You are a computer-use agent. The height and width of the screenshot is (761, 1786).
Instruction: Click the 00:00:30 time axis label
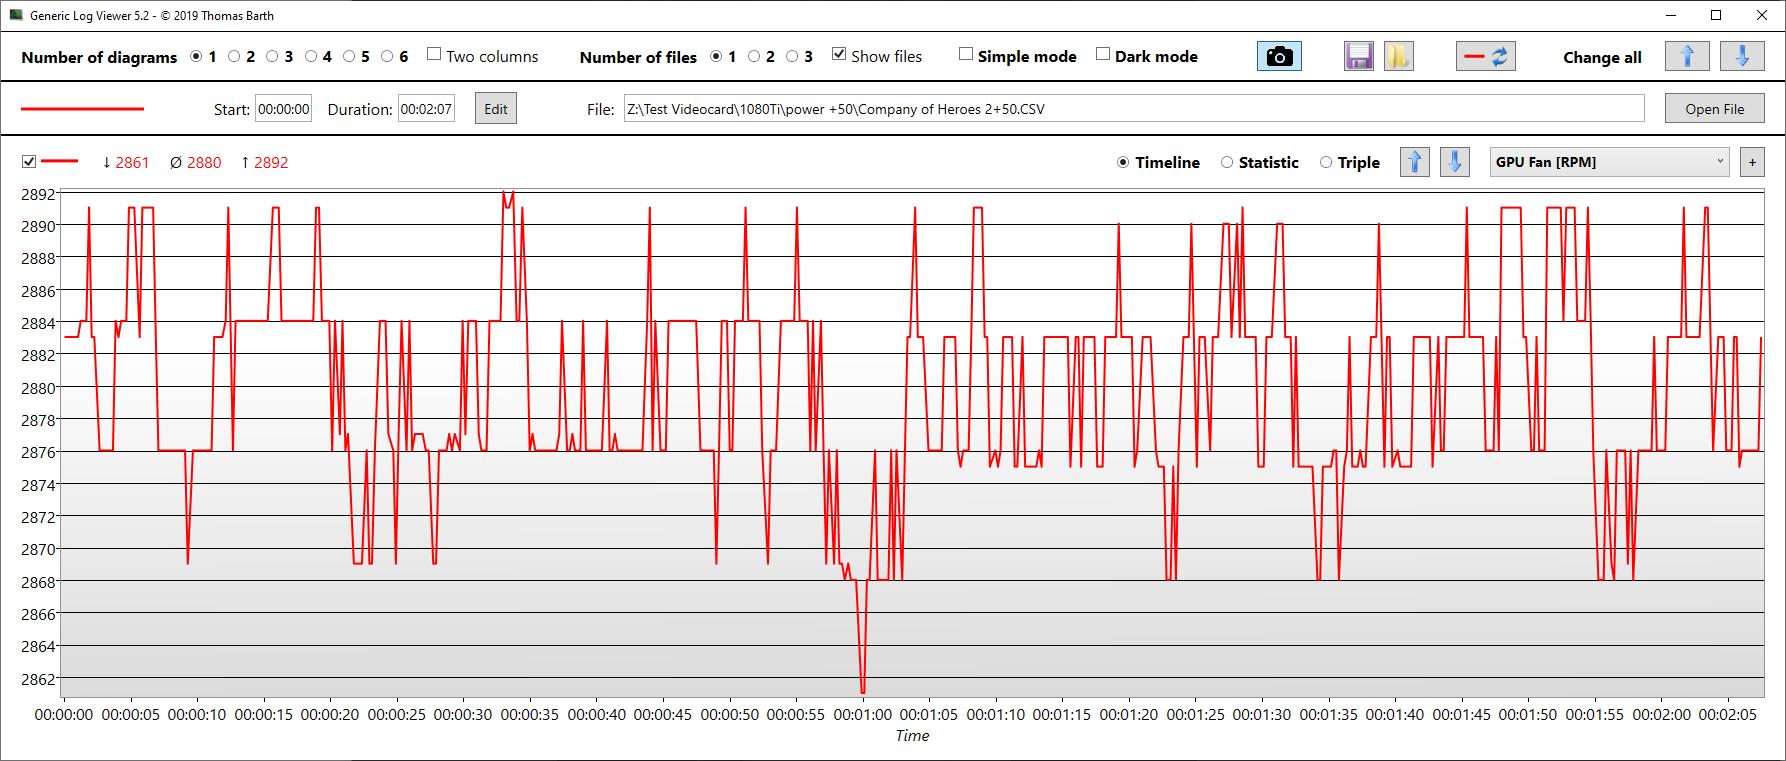point(463,715)
